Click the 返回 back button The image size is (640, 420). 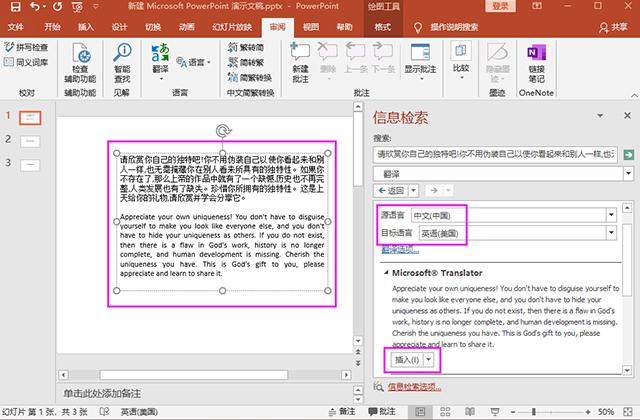click(x=391, y=190)
